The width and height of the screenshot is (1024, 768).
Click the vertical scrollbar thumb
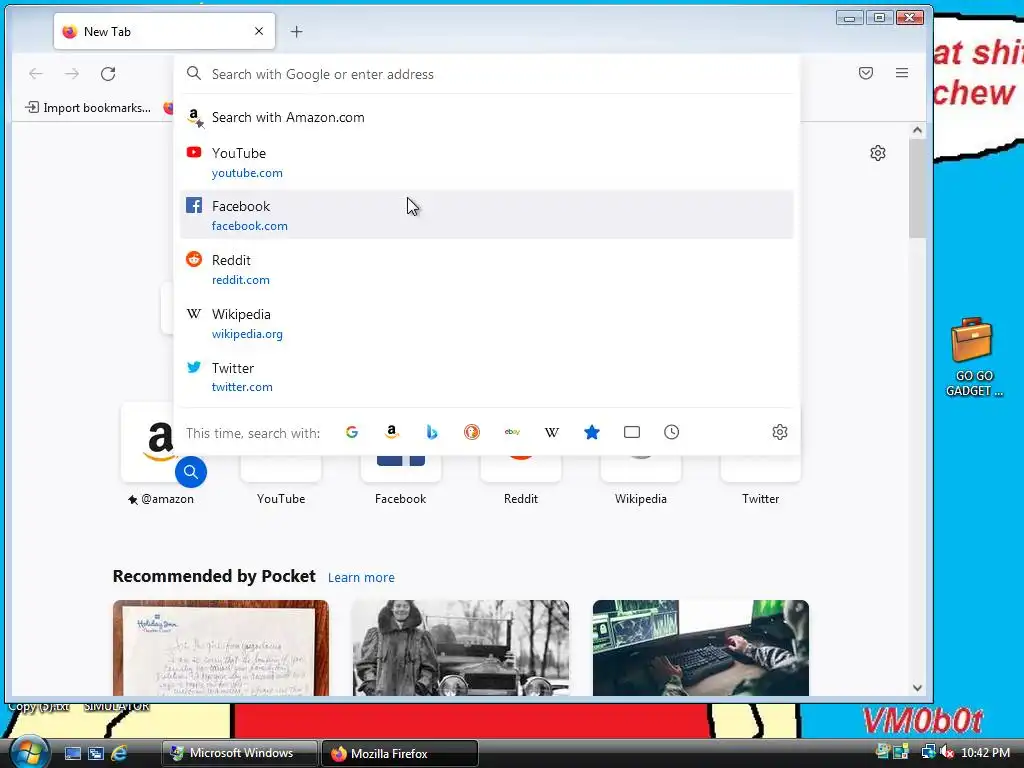tap(917, 188)
